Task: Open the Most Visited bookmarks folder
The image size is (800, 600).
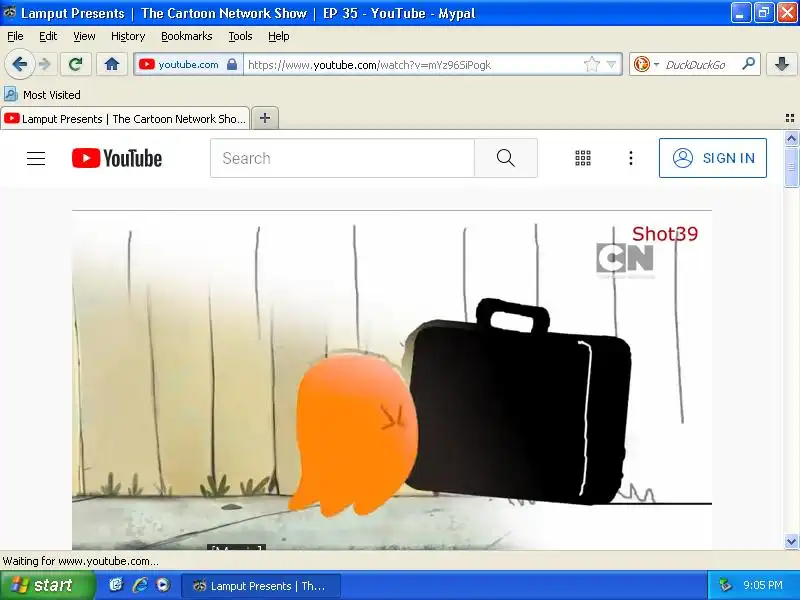Action: pyautogui.click(x=42, y=95)
